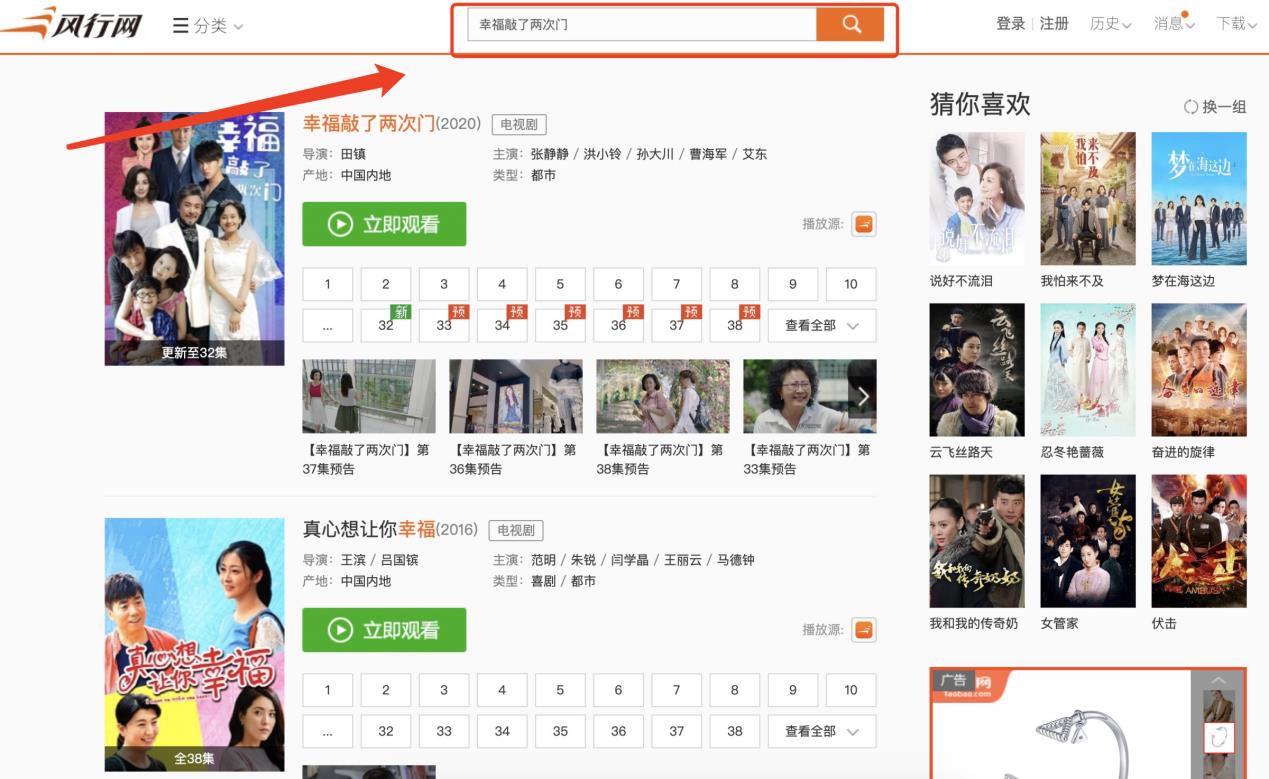Click director name 田镇
Image resolution: width=1269 pixels, height=779 pixels.
[x=353, y=154]
